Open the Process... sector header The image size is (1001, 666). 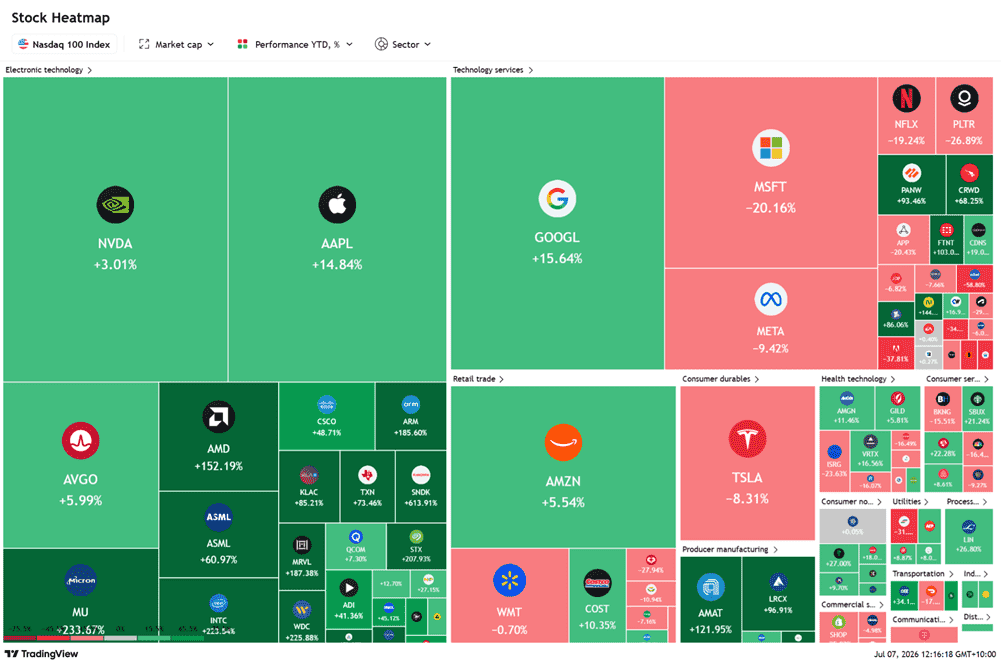click(967, 501)
